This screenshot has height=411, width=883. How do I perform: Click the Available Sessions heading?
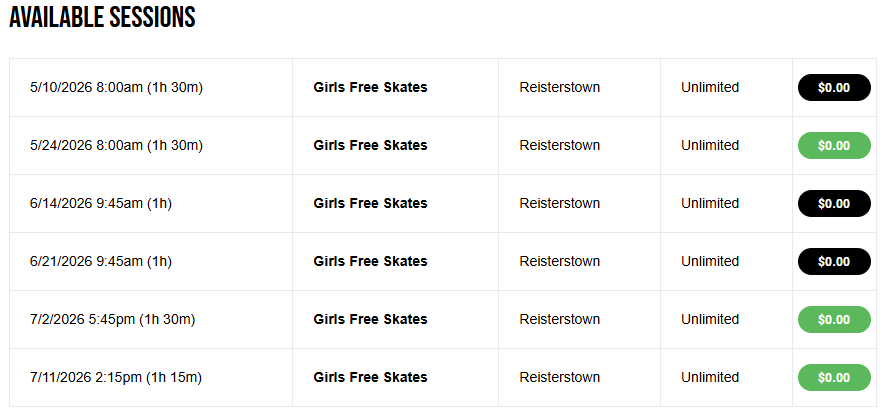pyautogui.click(x=102, y=18)
